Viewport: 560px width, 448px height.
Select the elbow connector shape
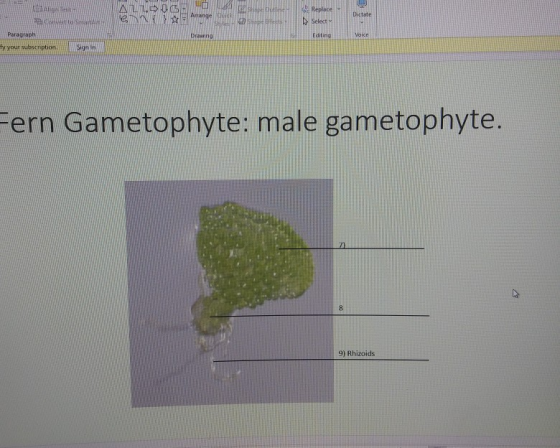(x=134, y=9)
